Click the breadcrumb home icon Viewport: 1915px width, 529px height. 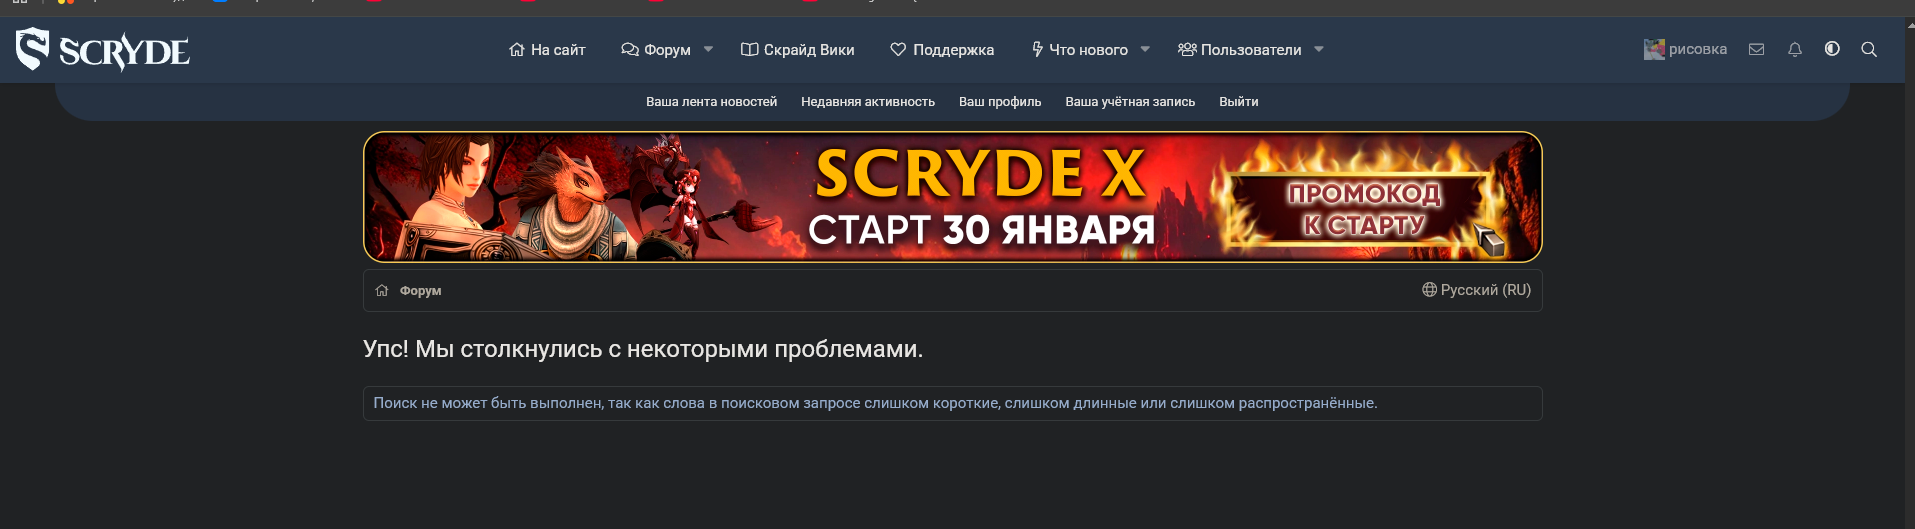click(x=382, y=290)
